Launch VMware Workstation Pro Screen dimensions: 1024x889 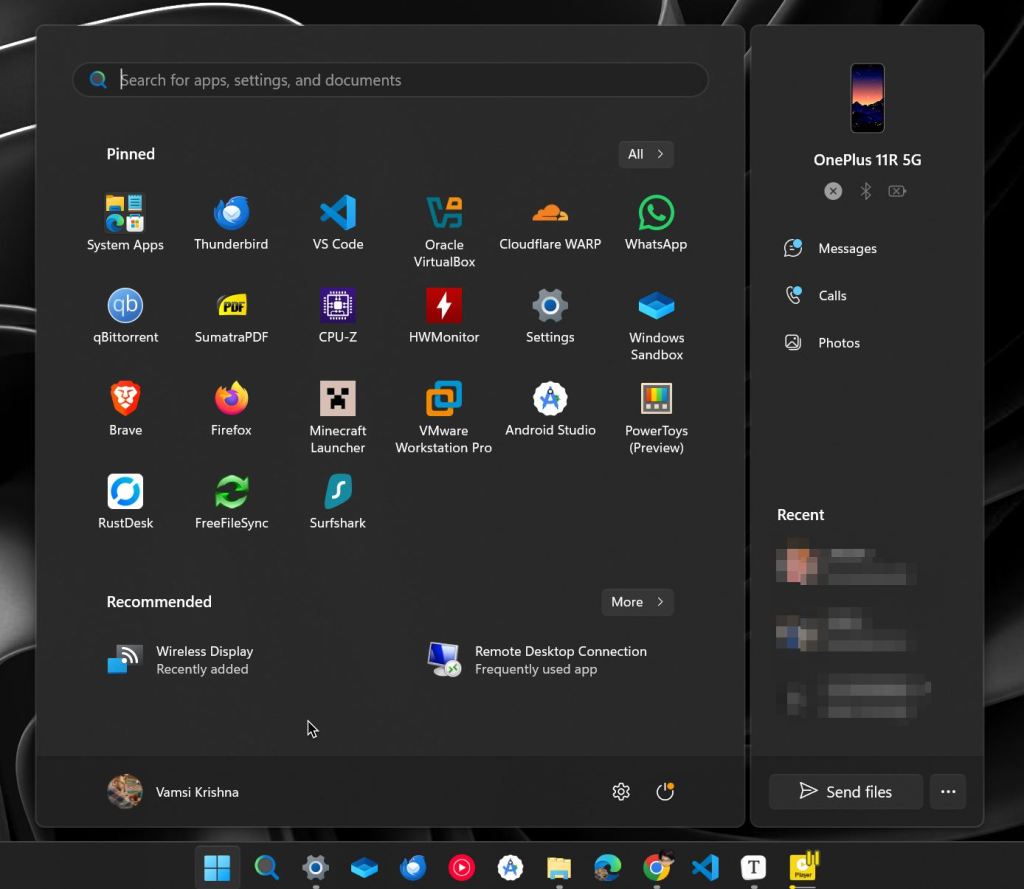[x=444, y=417]
